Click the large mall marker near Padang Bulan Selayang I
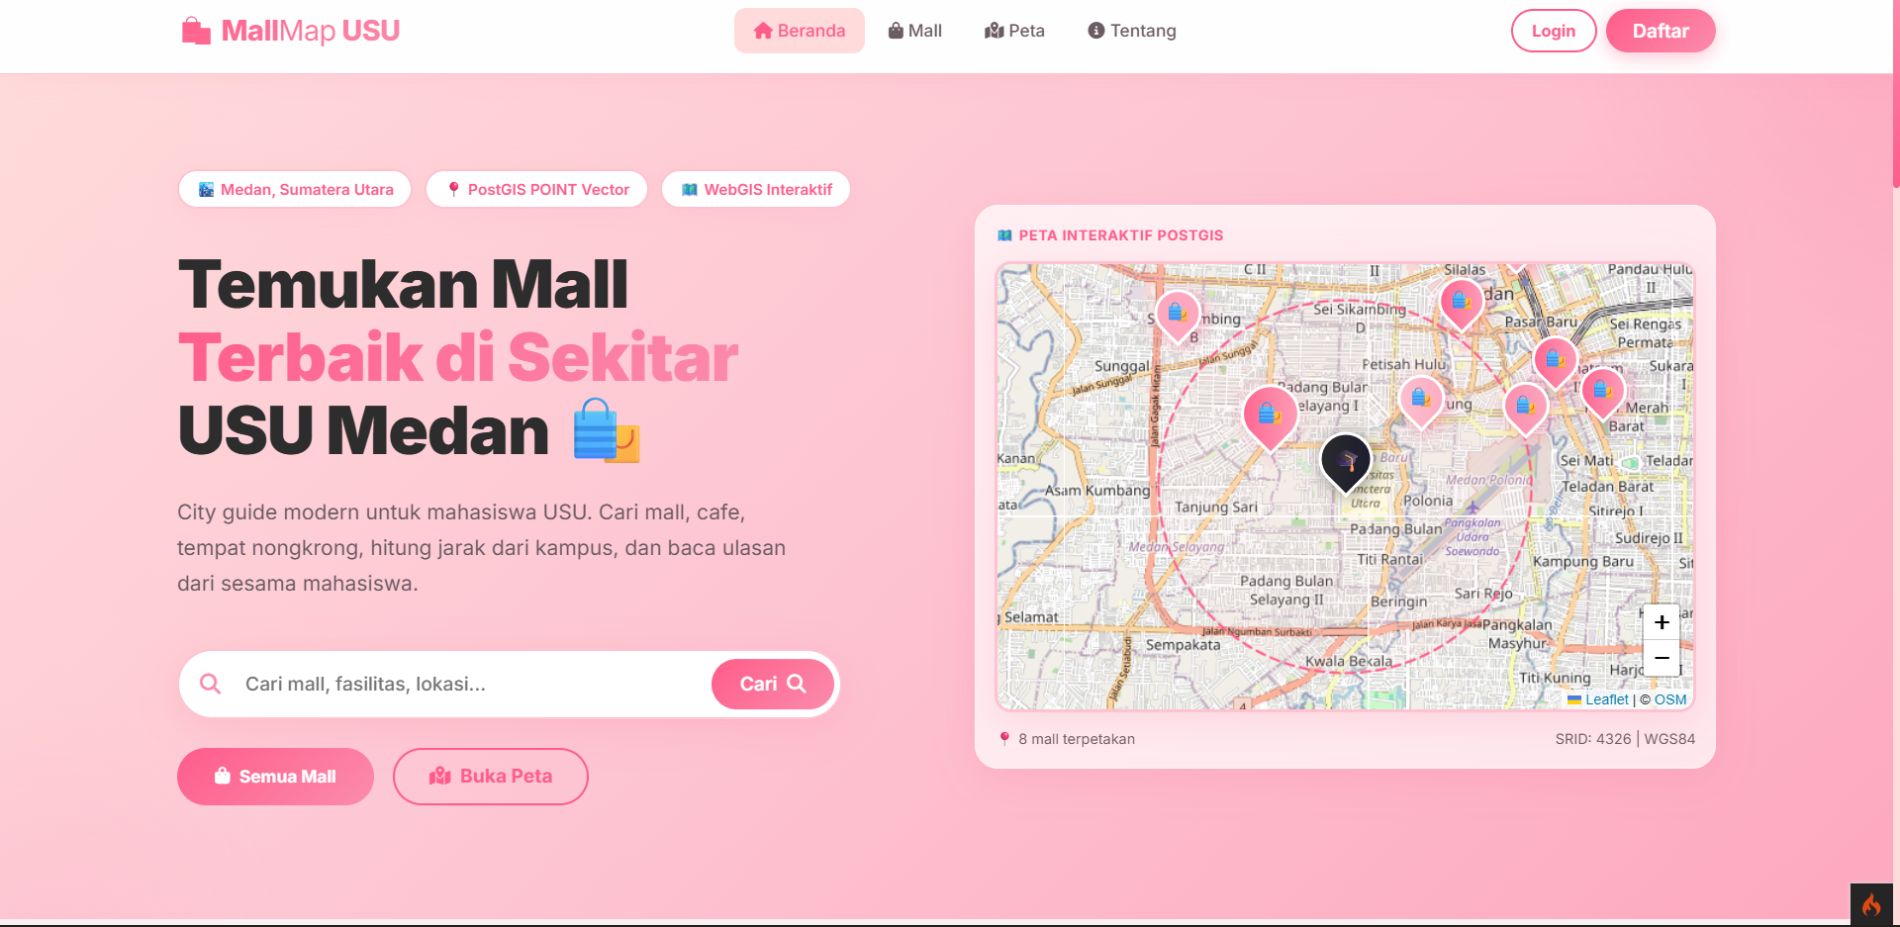The width and height of the screenshot is (1900, 927). click(1270, 417)
